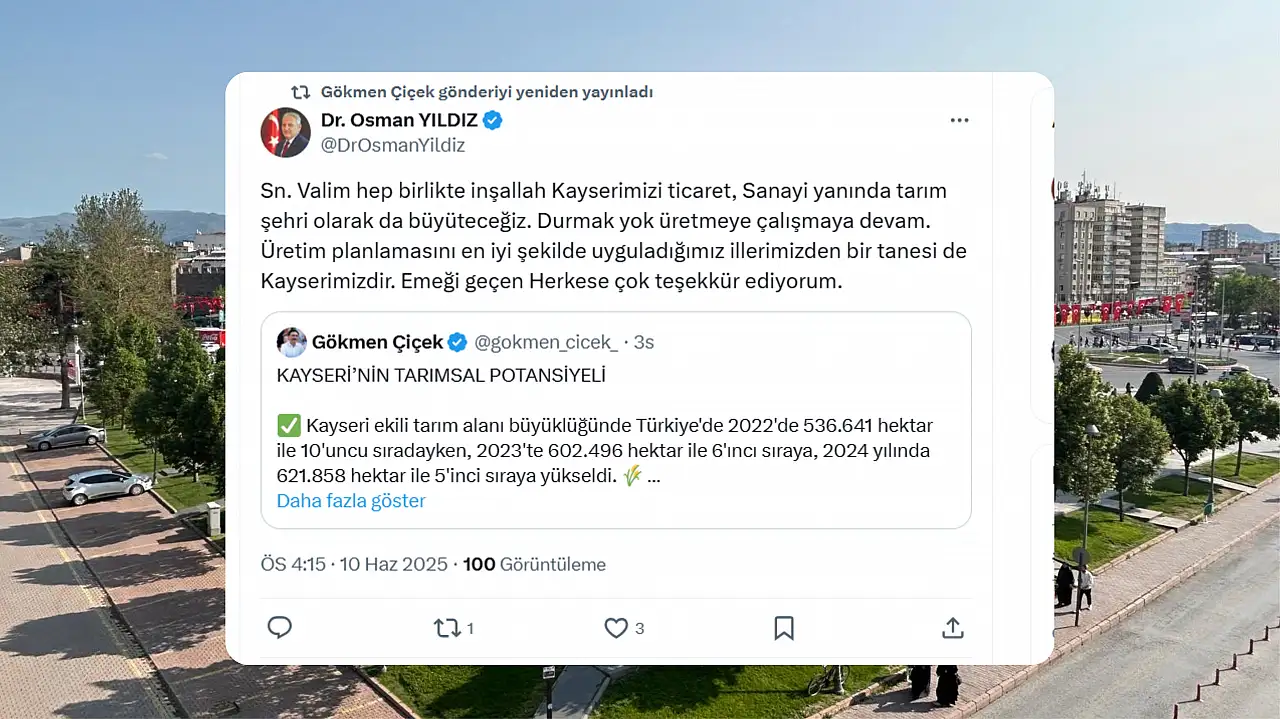Click the Gökmen Çiçek name in quoted tweet

[377, 342]
